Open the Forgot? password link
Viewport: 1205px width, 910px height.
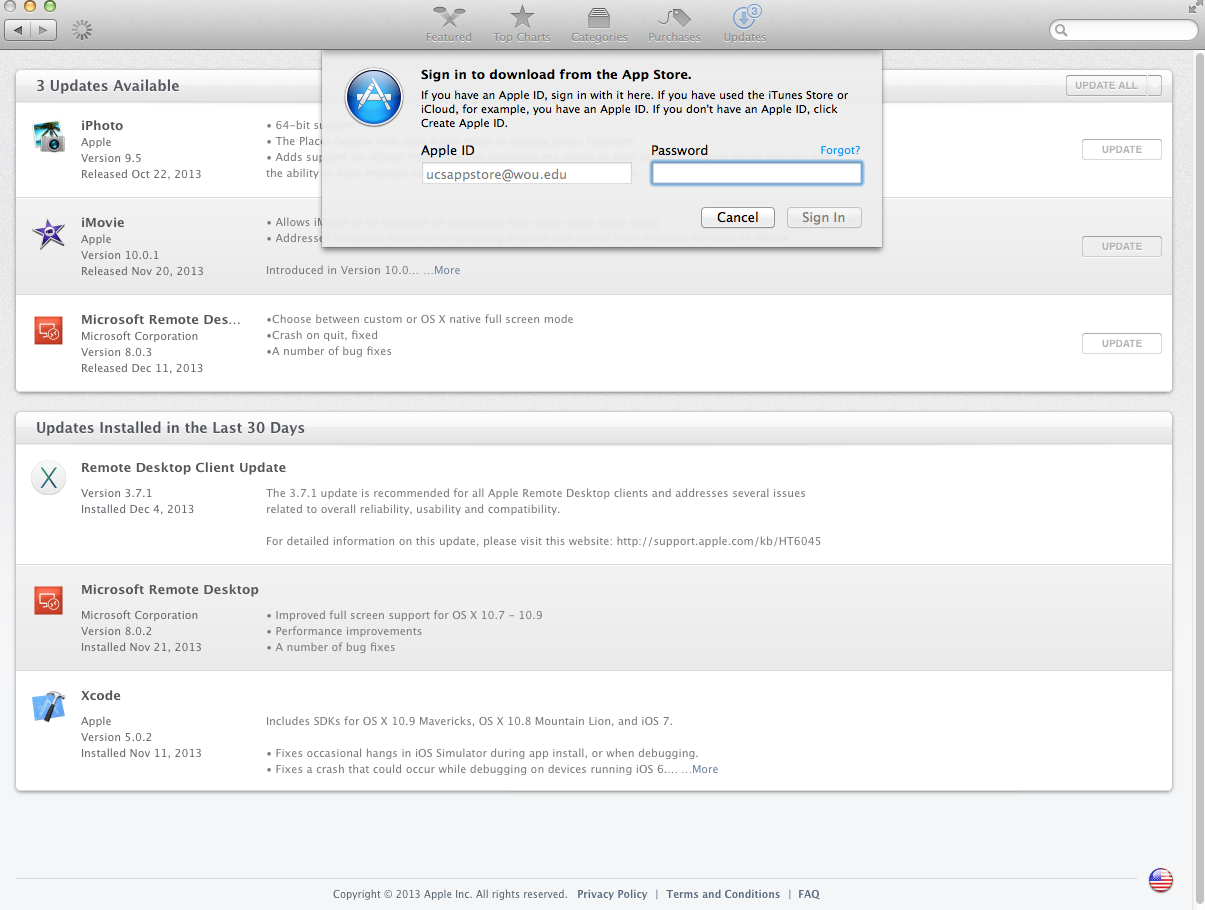(x=840, y=150)
